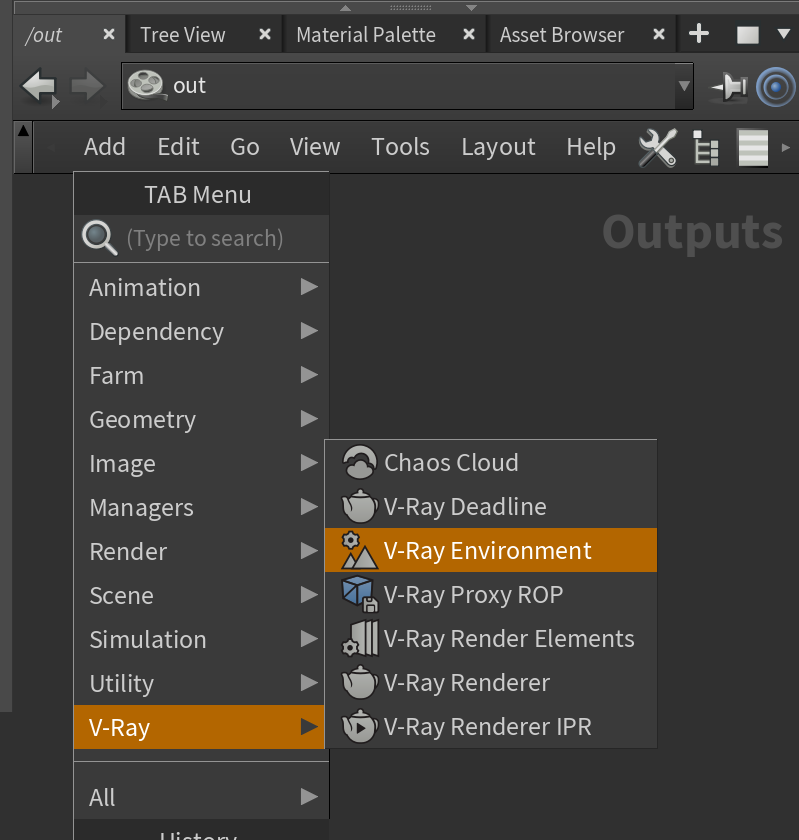The width and height of the screenshot is (799, 840).
Task: Choose V-Ray Render Elements node
Action: tap(491, 638)
